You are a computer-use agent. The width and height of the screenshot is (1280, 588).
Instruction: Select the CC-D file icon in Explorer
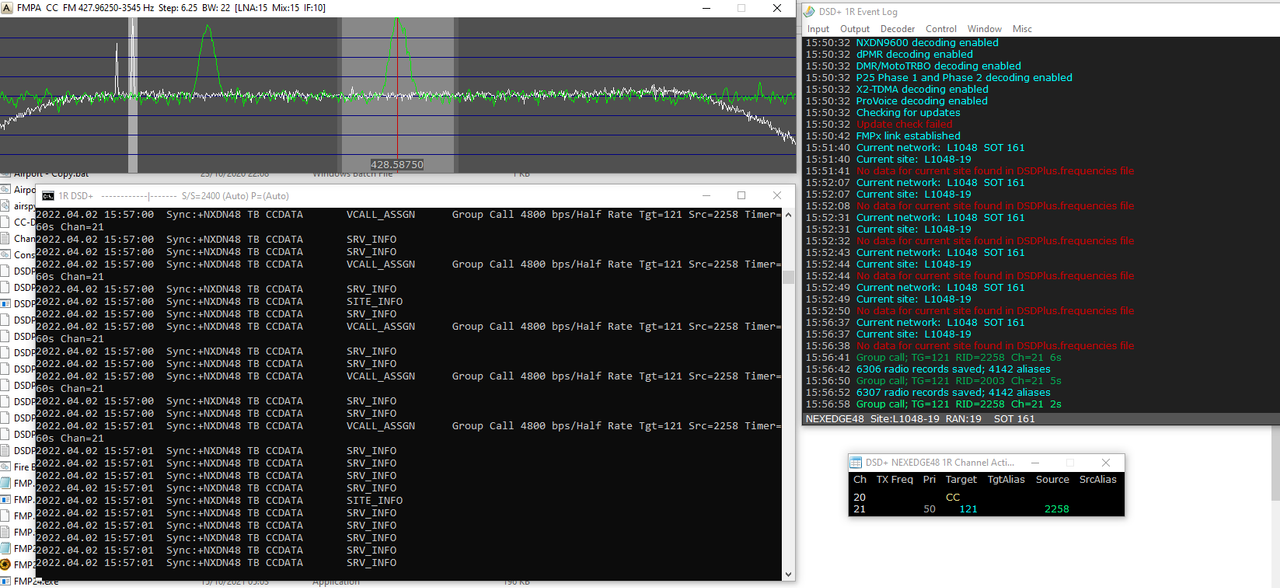pos(7,222)
